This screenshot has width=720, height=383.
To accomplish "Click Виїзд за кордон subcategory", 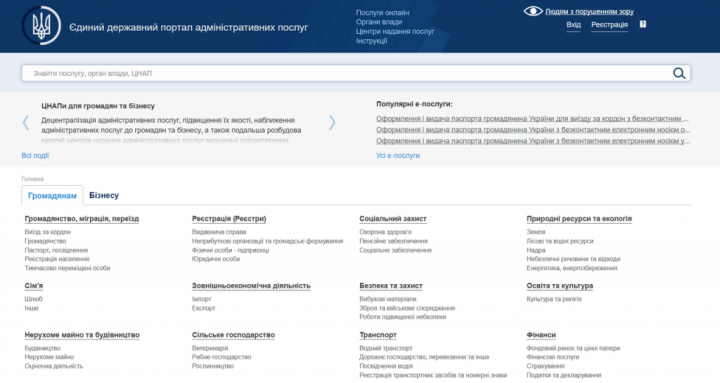I will point(48,232).
